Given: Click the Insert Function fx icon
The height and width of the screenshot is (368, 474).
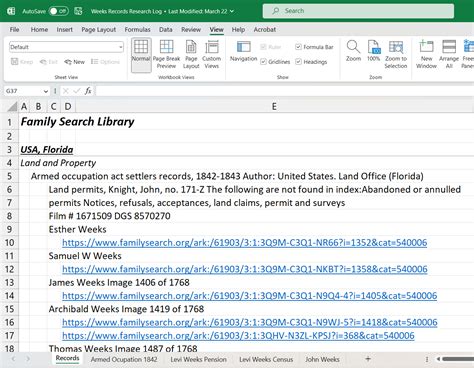Looking at the screenshot, I should 88,91.
